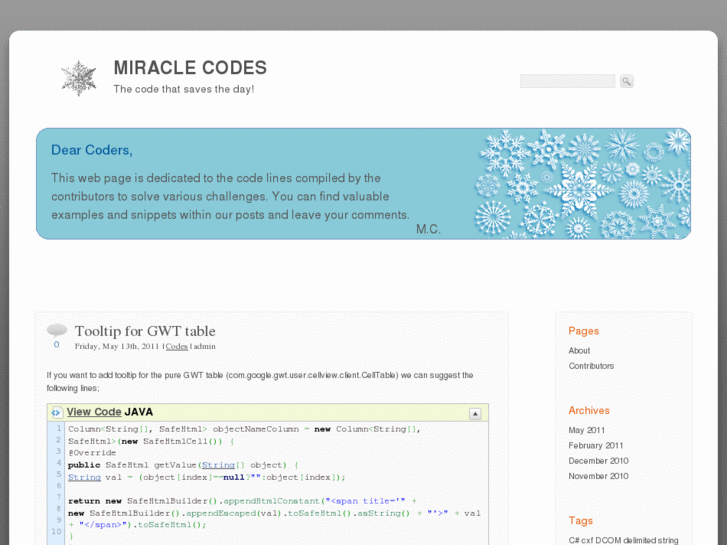Click the String type link in getValue line

coord(218,465)
